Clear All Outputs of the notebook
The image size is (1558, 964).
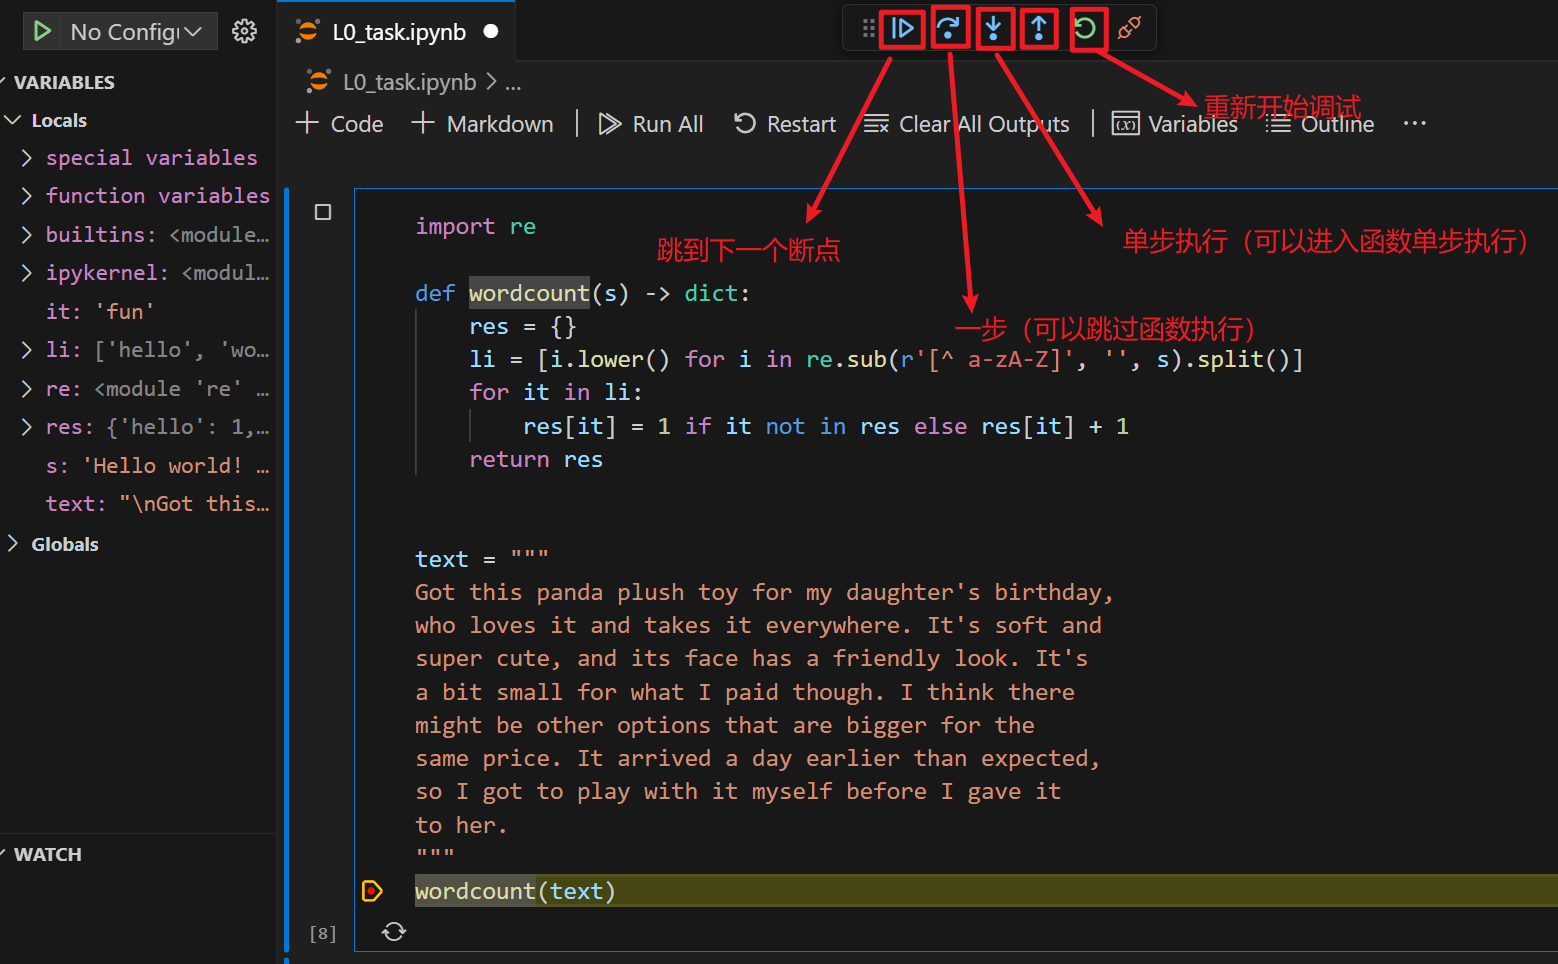966,124
